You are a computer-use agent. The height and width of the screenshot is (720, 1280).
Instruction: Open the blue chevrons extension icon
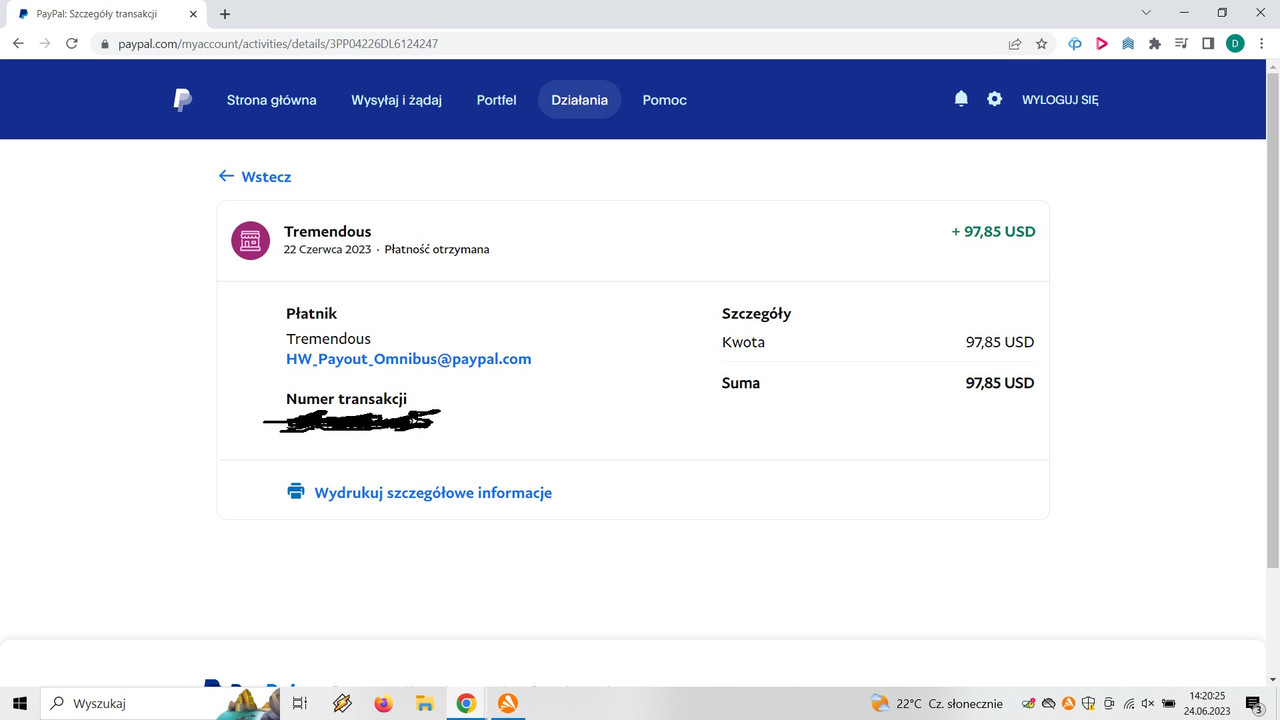tap(1128, 44)
